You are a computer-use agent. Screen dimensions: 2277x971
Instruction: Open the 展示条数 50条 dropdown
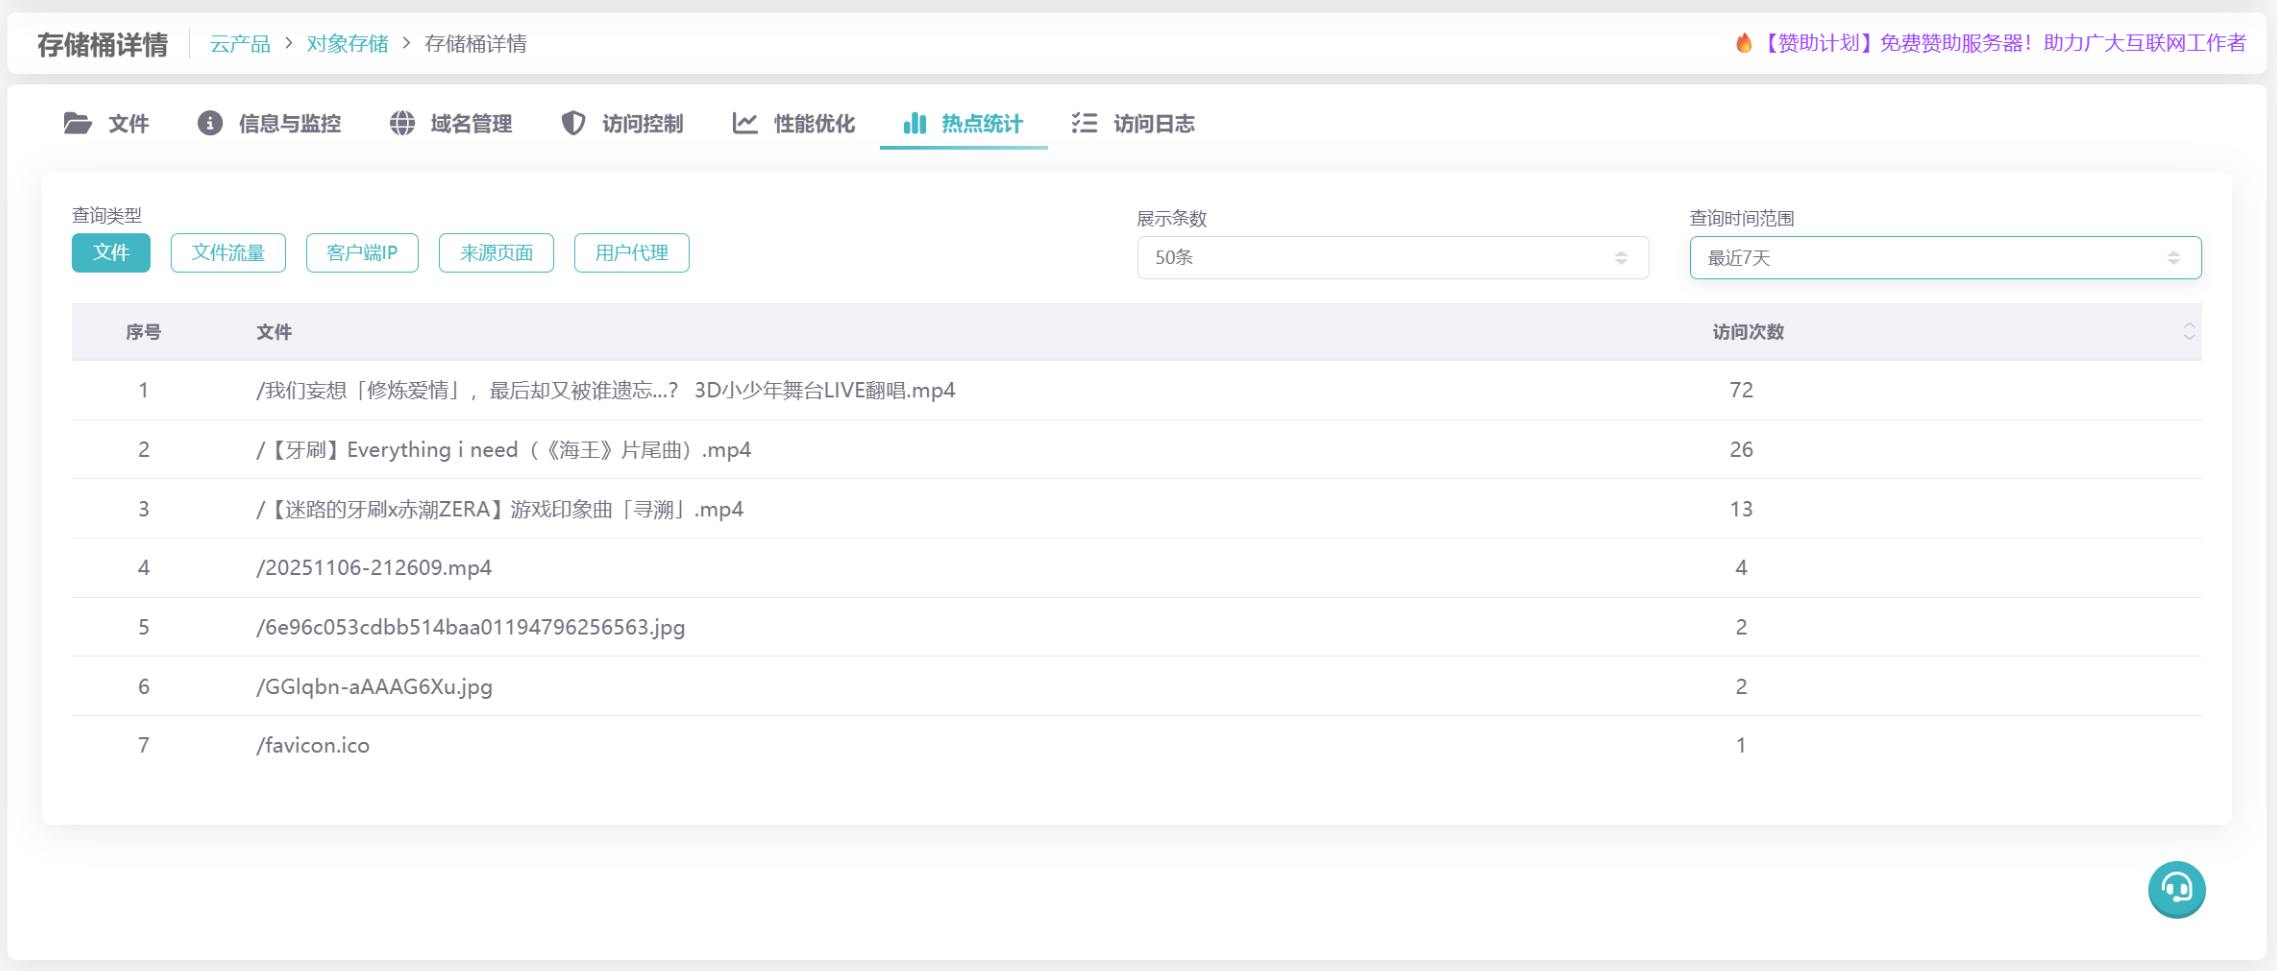point(1392,258)
